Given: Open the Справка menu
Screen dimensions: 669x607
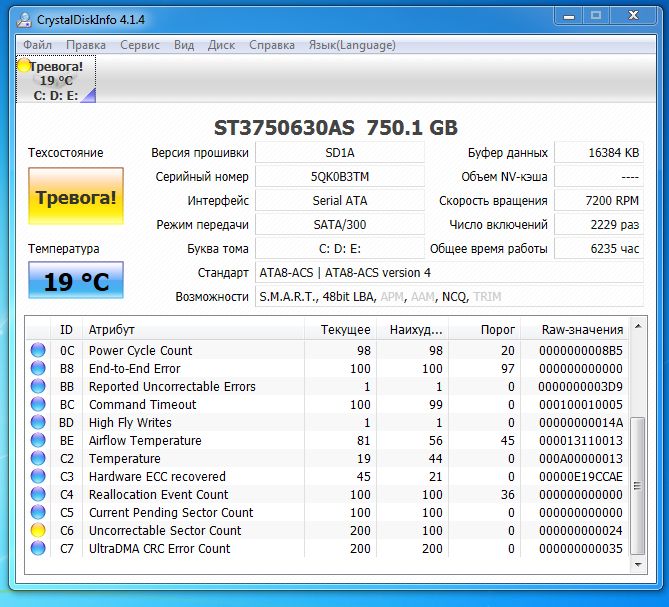Looking at the screenshot, I should (x=272, y=45).
